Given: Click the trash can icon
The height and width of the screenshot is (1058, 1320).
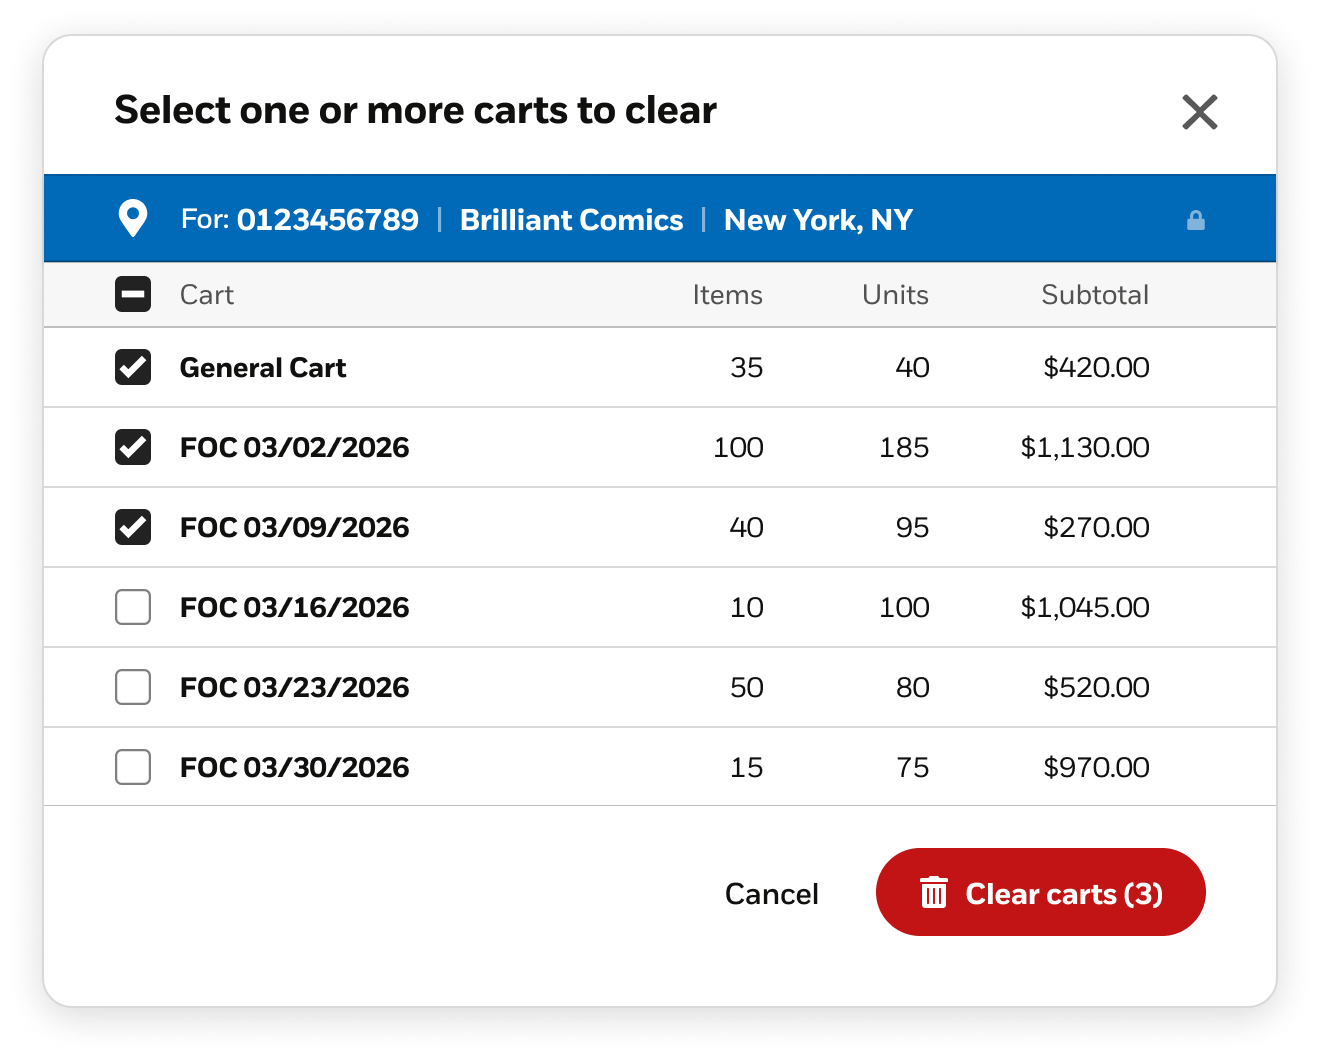Looking at the screenshot, I should [934, 892].
